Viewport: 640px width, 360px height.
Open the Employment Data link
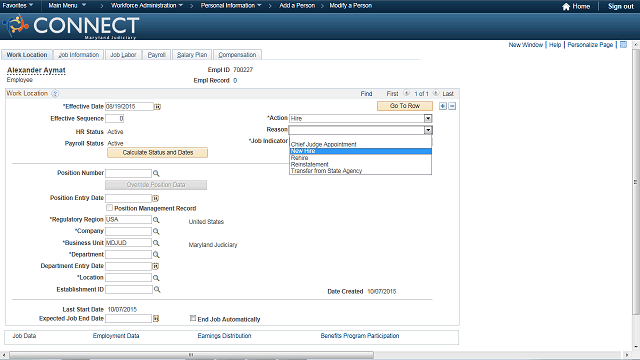pyautogui.click(x=116, y=336)
